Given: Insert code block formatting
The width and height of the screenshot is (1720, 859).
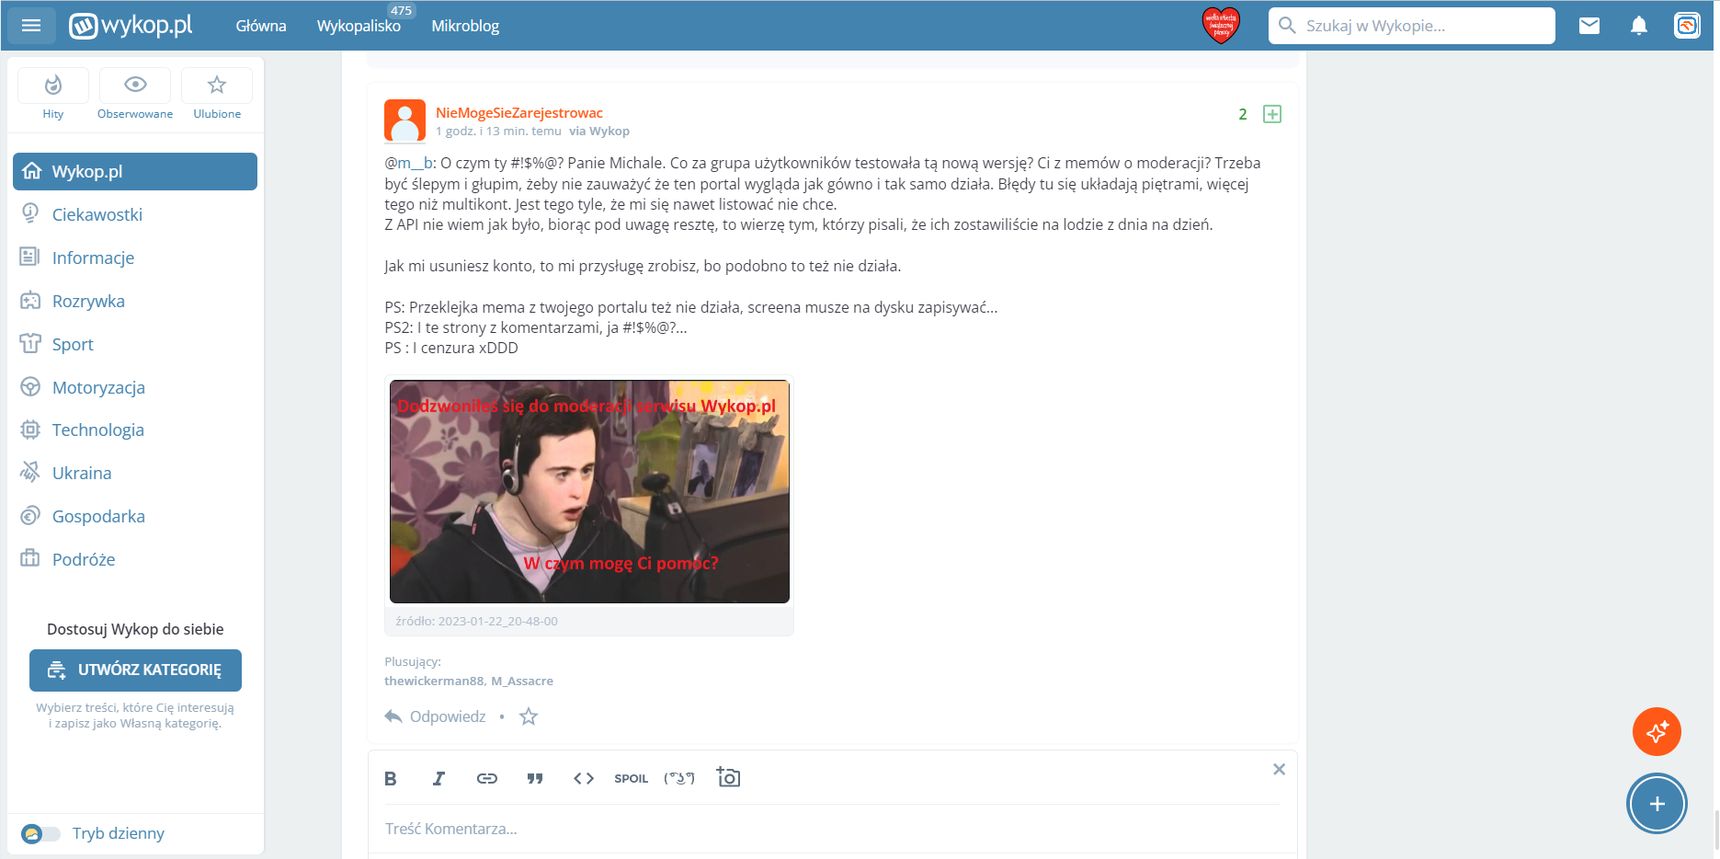Looking at the screenshot, I should tap(584, 778).
